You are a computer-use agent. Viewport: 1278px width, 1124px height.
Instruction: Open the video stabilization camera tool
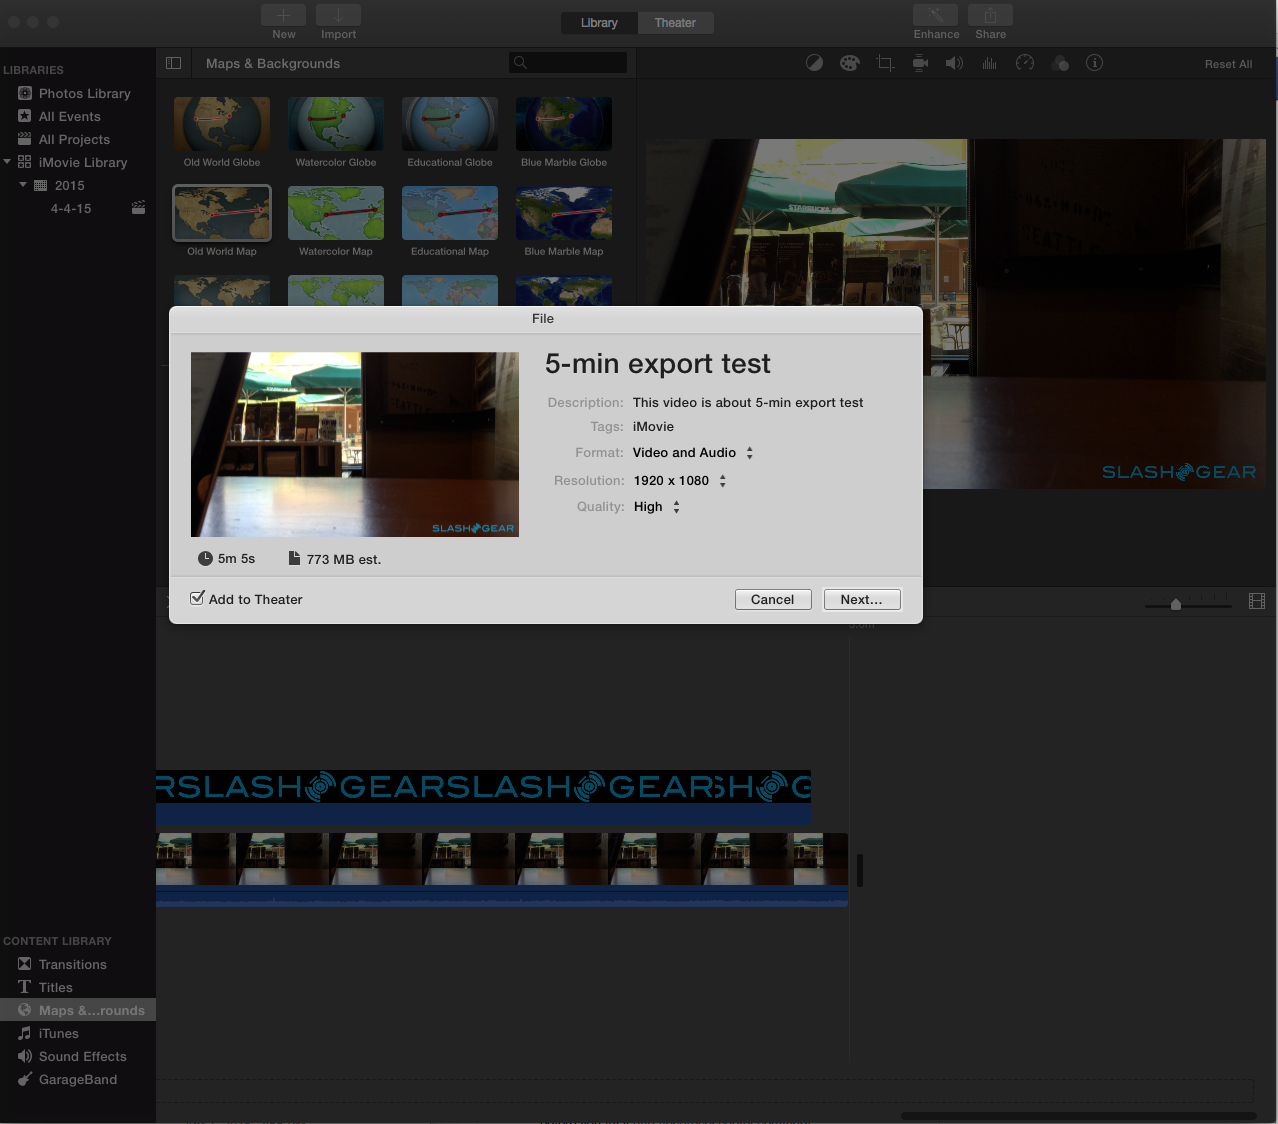click(920, 63)
